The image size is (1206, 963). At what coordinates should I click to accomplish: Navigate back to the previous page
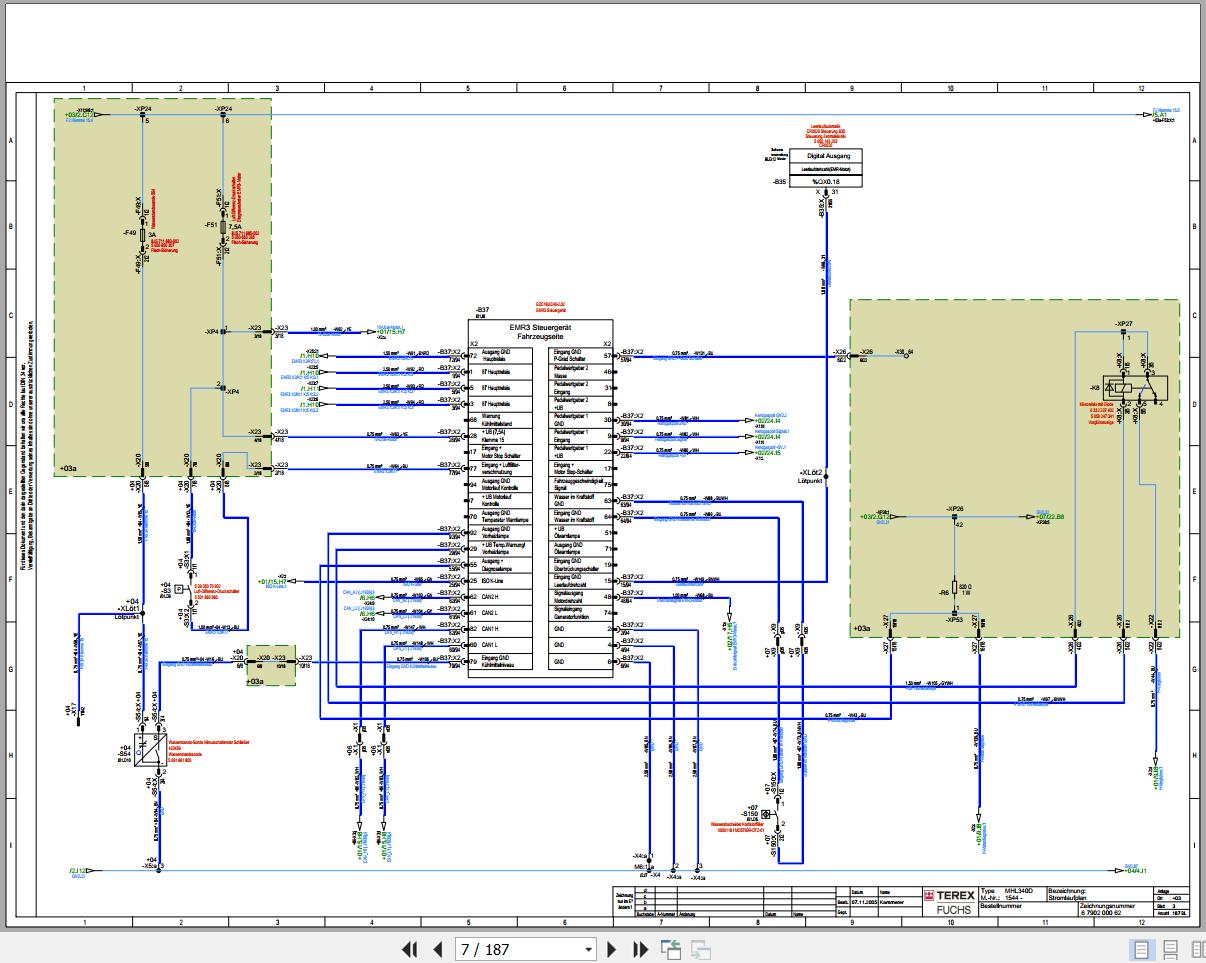click(x=437, y=949)
